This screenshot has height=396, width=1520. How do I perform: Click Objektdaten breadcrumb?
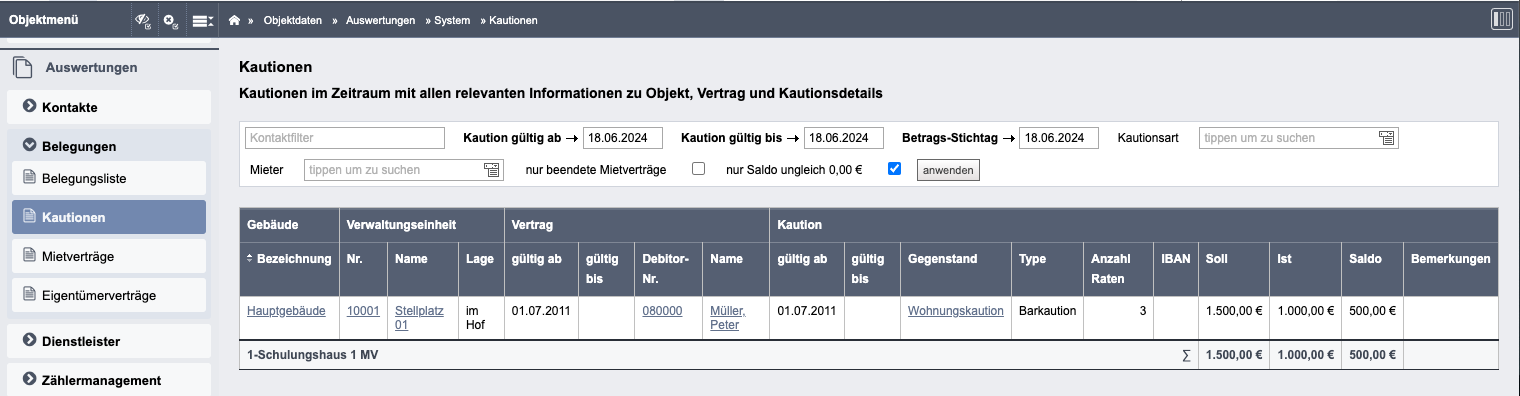pyautogui.click(x=293, y=20)
